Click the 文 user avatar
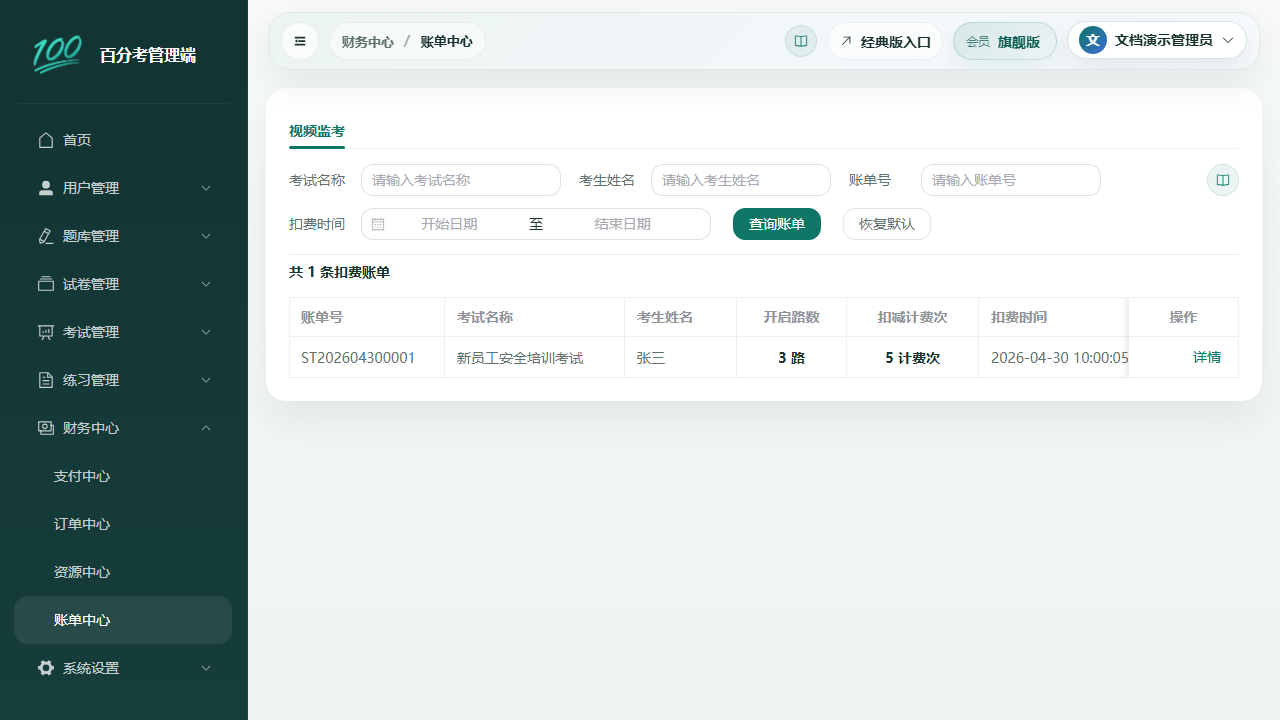This screenshot has width=1280, height=720. tap(1093, 40)
